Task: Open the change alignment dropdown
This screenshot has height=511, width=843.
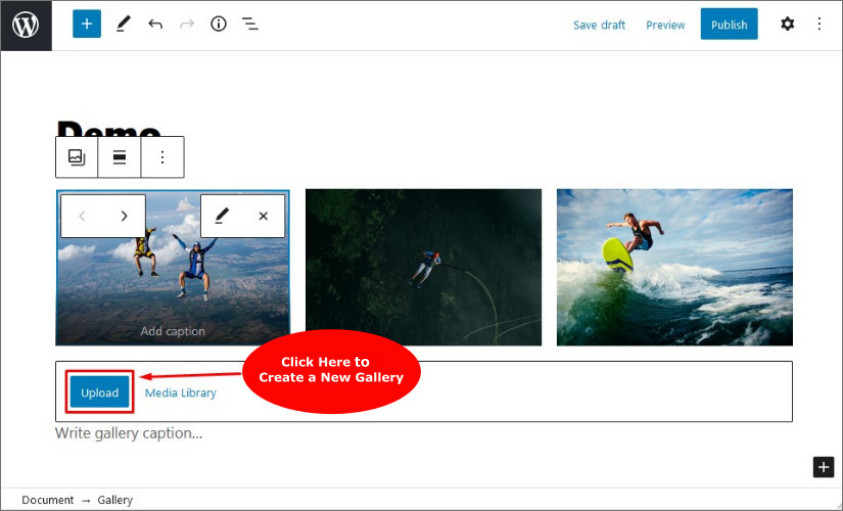Action: click(x=119, y=157)
